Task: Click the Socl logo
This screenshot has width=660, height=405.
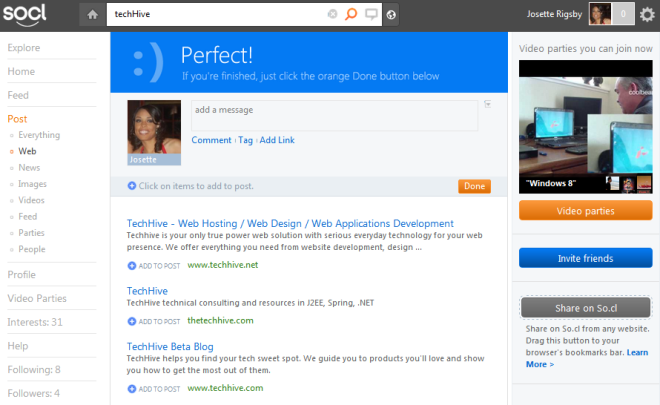Action: coord(24,14)
